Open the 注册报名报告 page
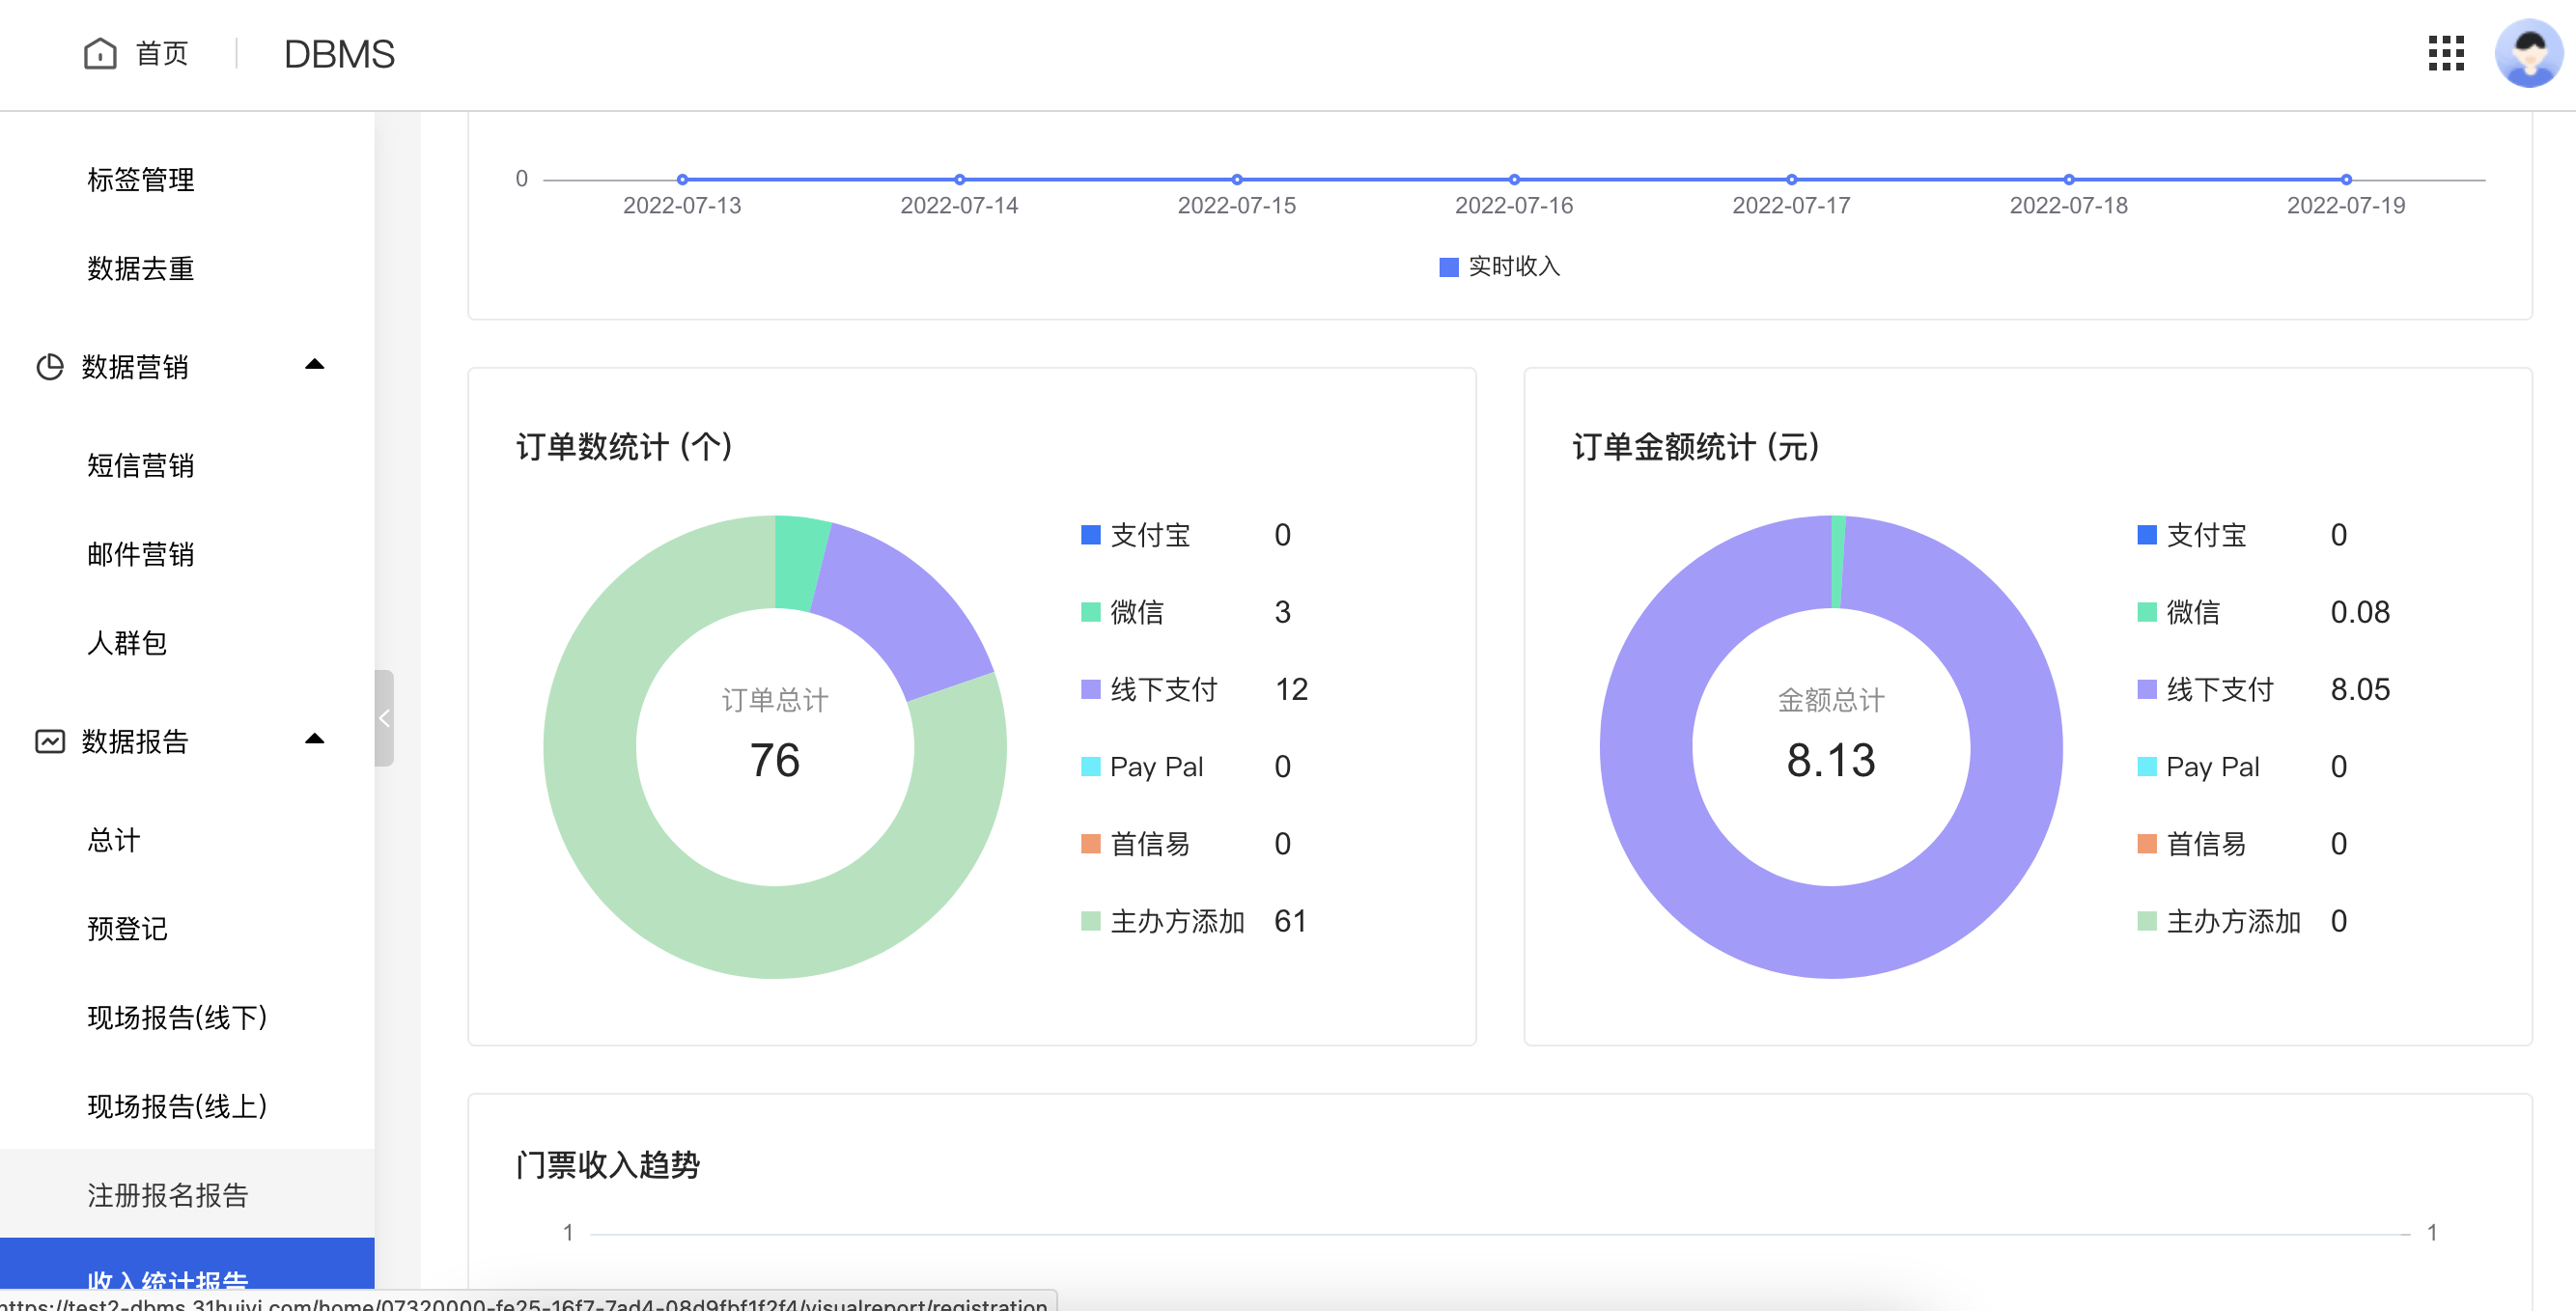Screen dimensions: 2576x1311 [168, 1195]
